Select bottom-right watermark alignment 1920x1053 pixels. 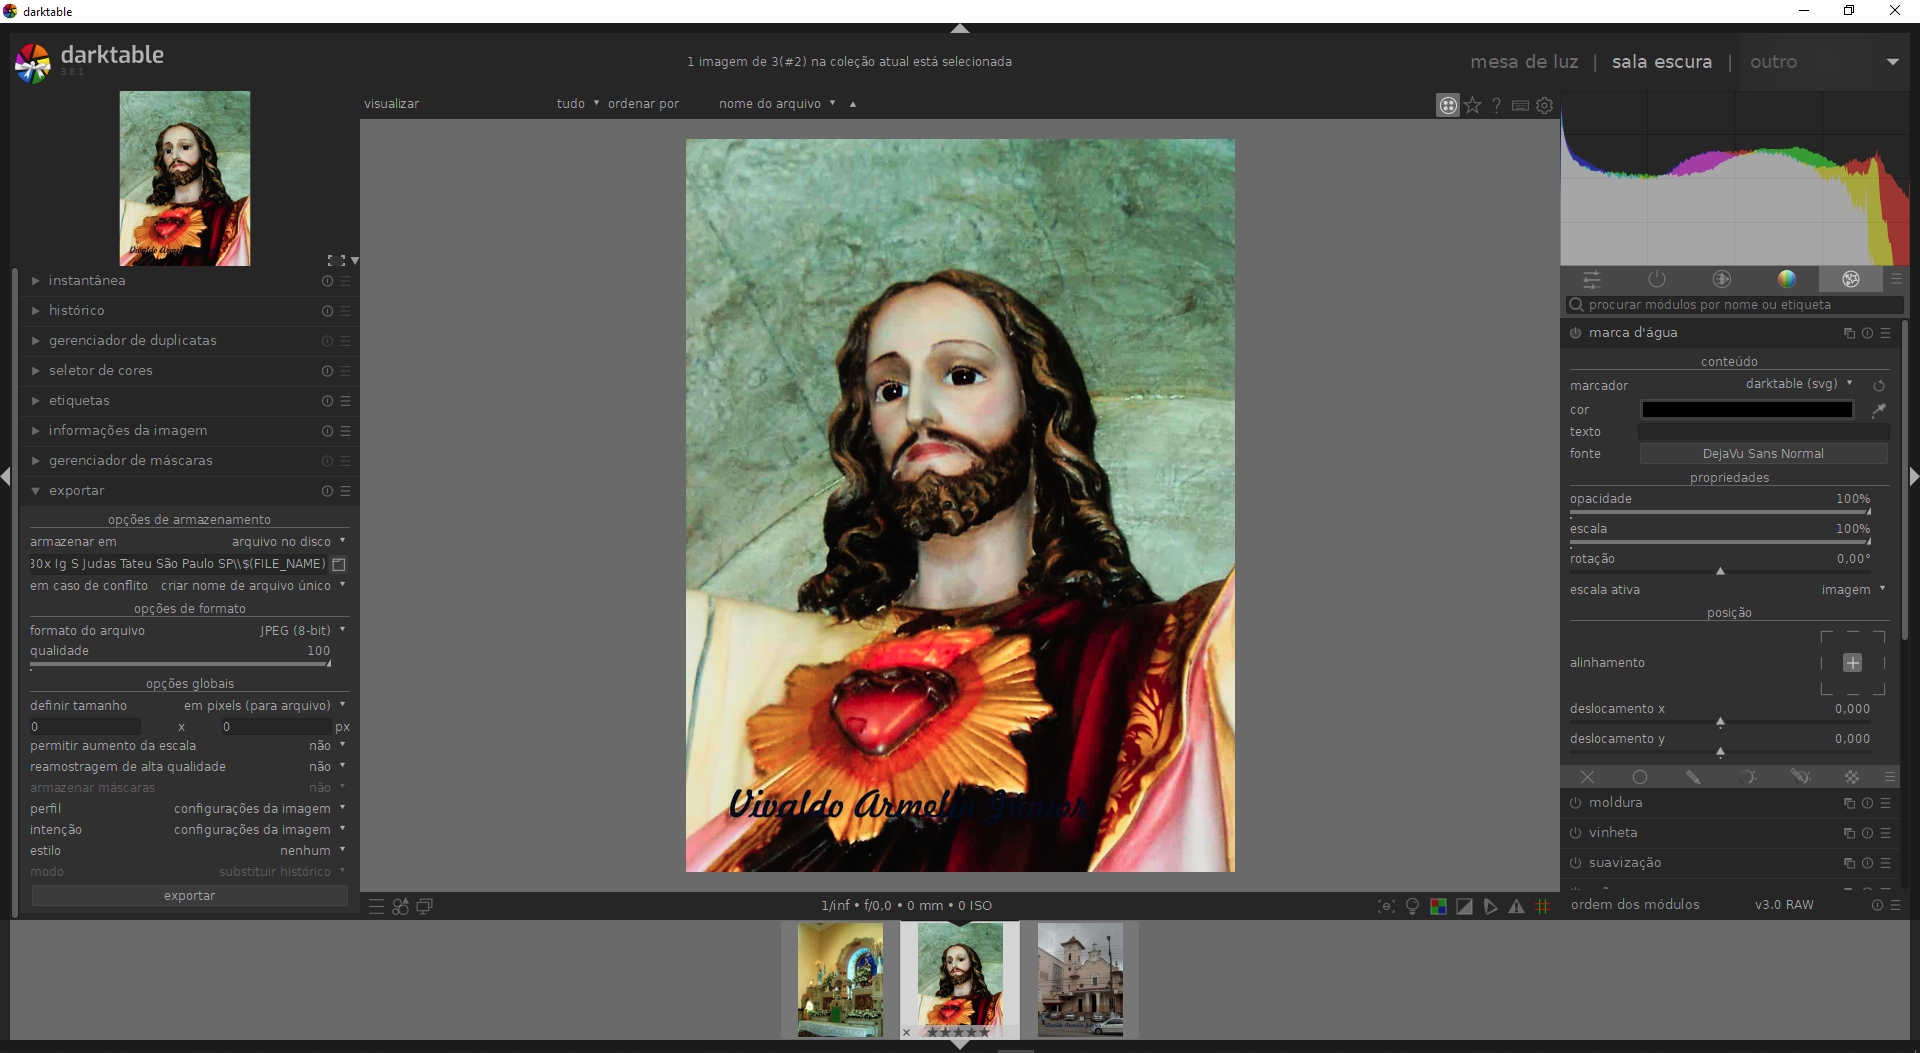coord(1879,689)
